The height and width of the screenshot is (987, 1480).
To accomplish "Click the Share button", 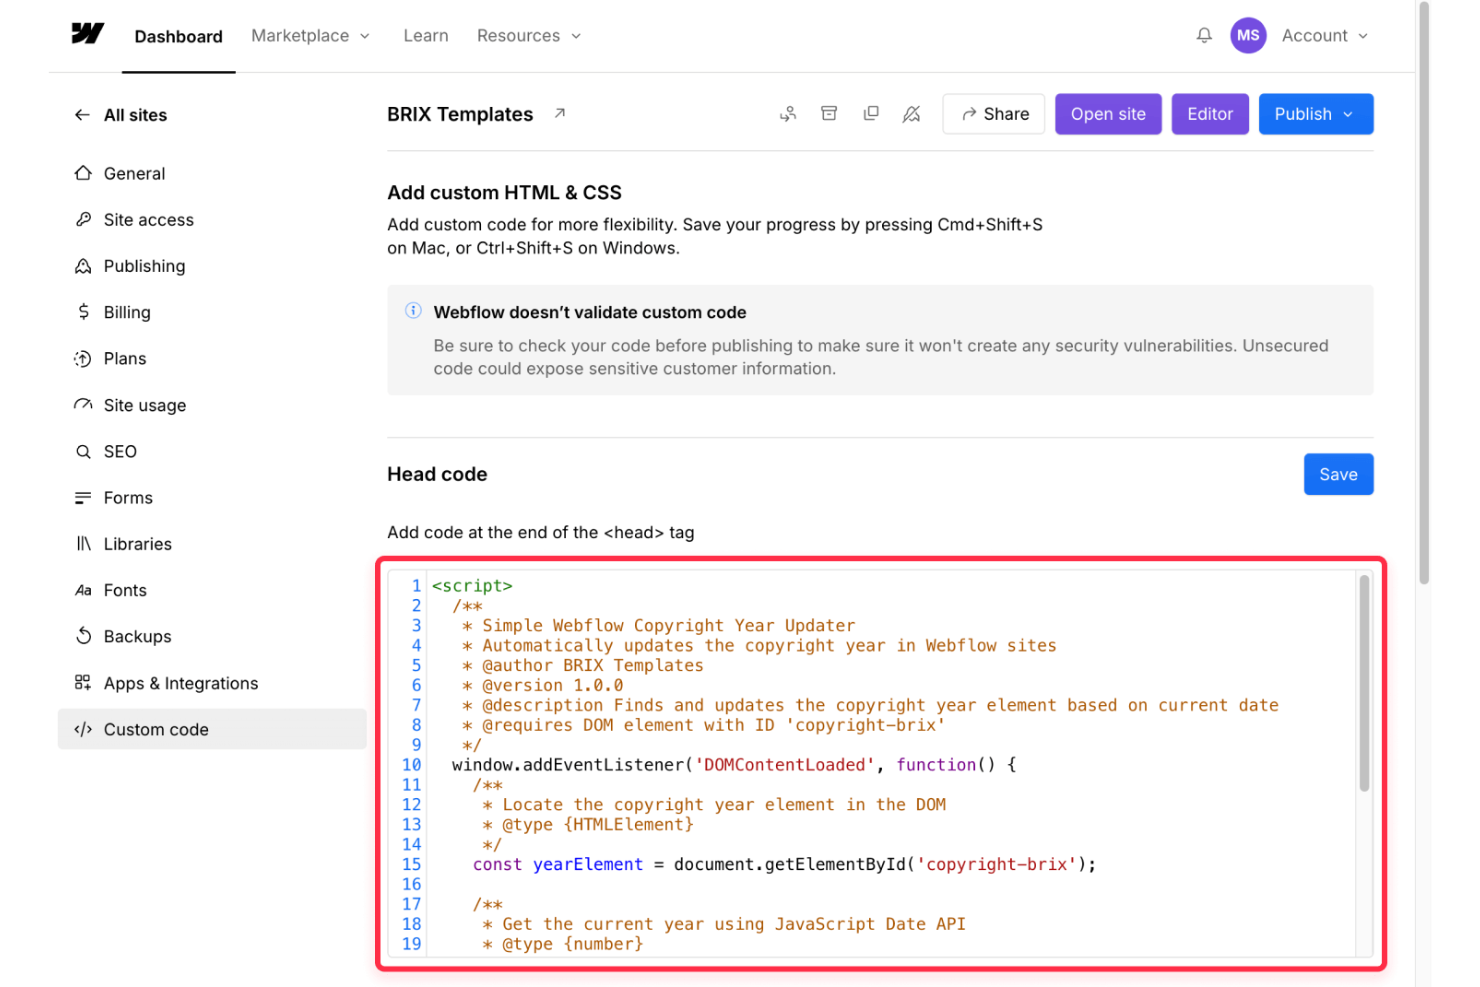I will click(x=993, y=114).
